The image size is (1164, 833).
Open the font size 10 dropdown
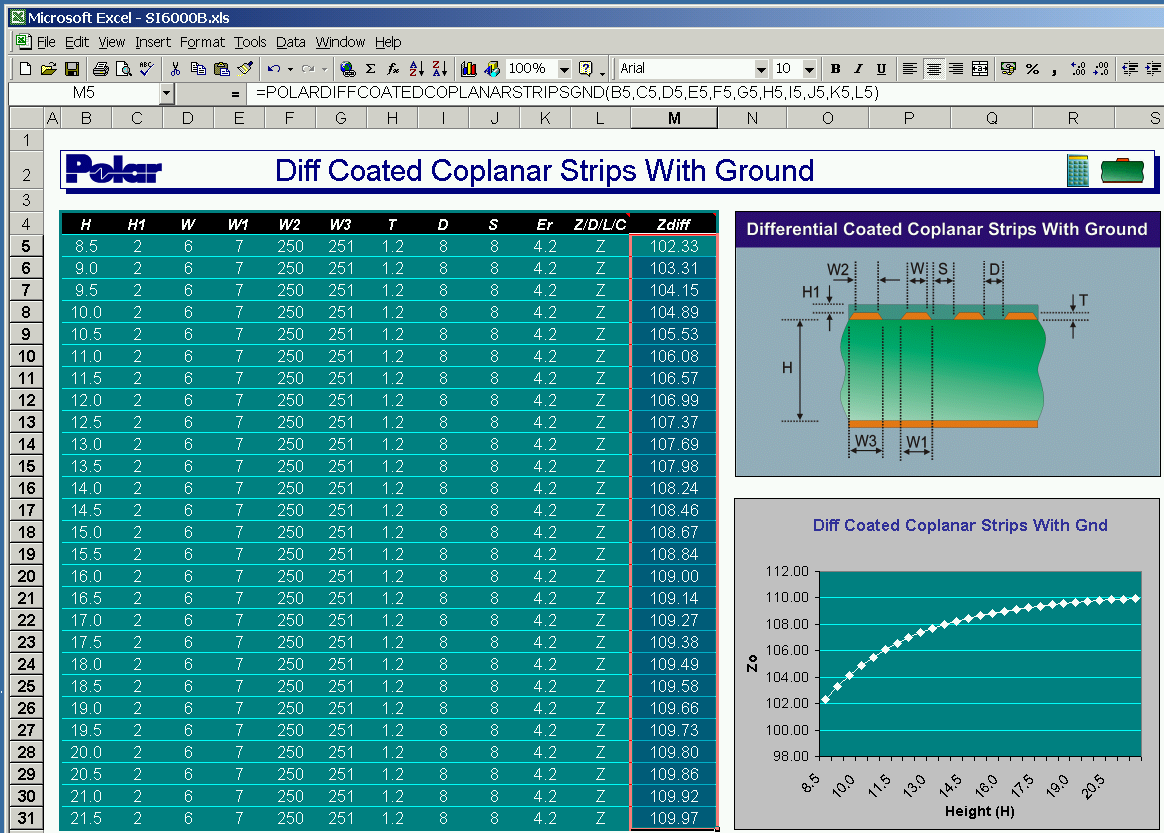coord(809,69)
